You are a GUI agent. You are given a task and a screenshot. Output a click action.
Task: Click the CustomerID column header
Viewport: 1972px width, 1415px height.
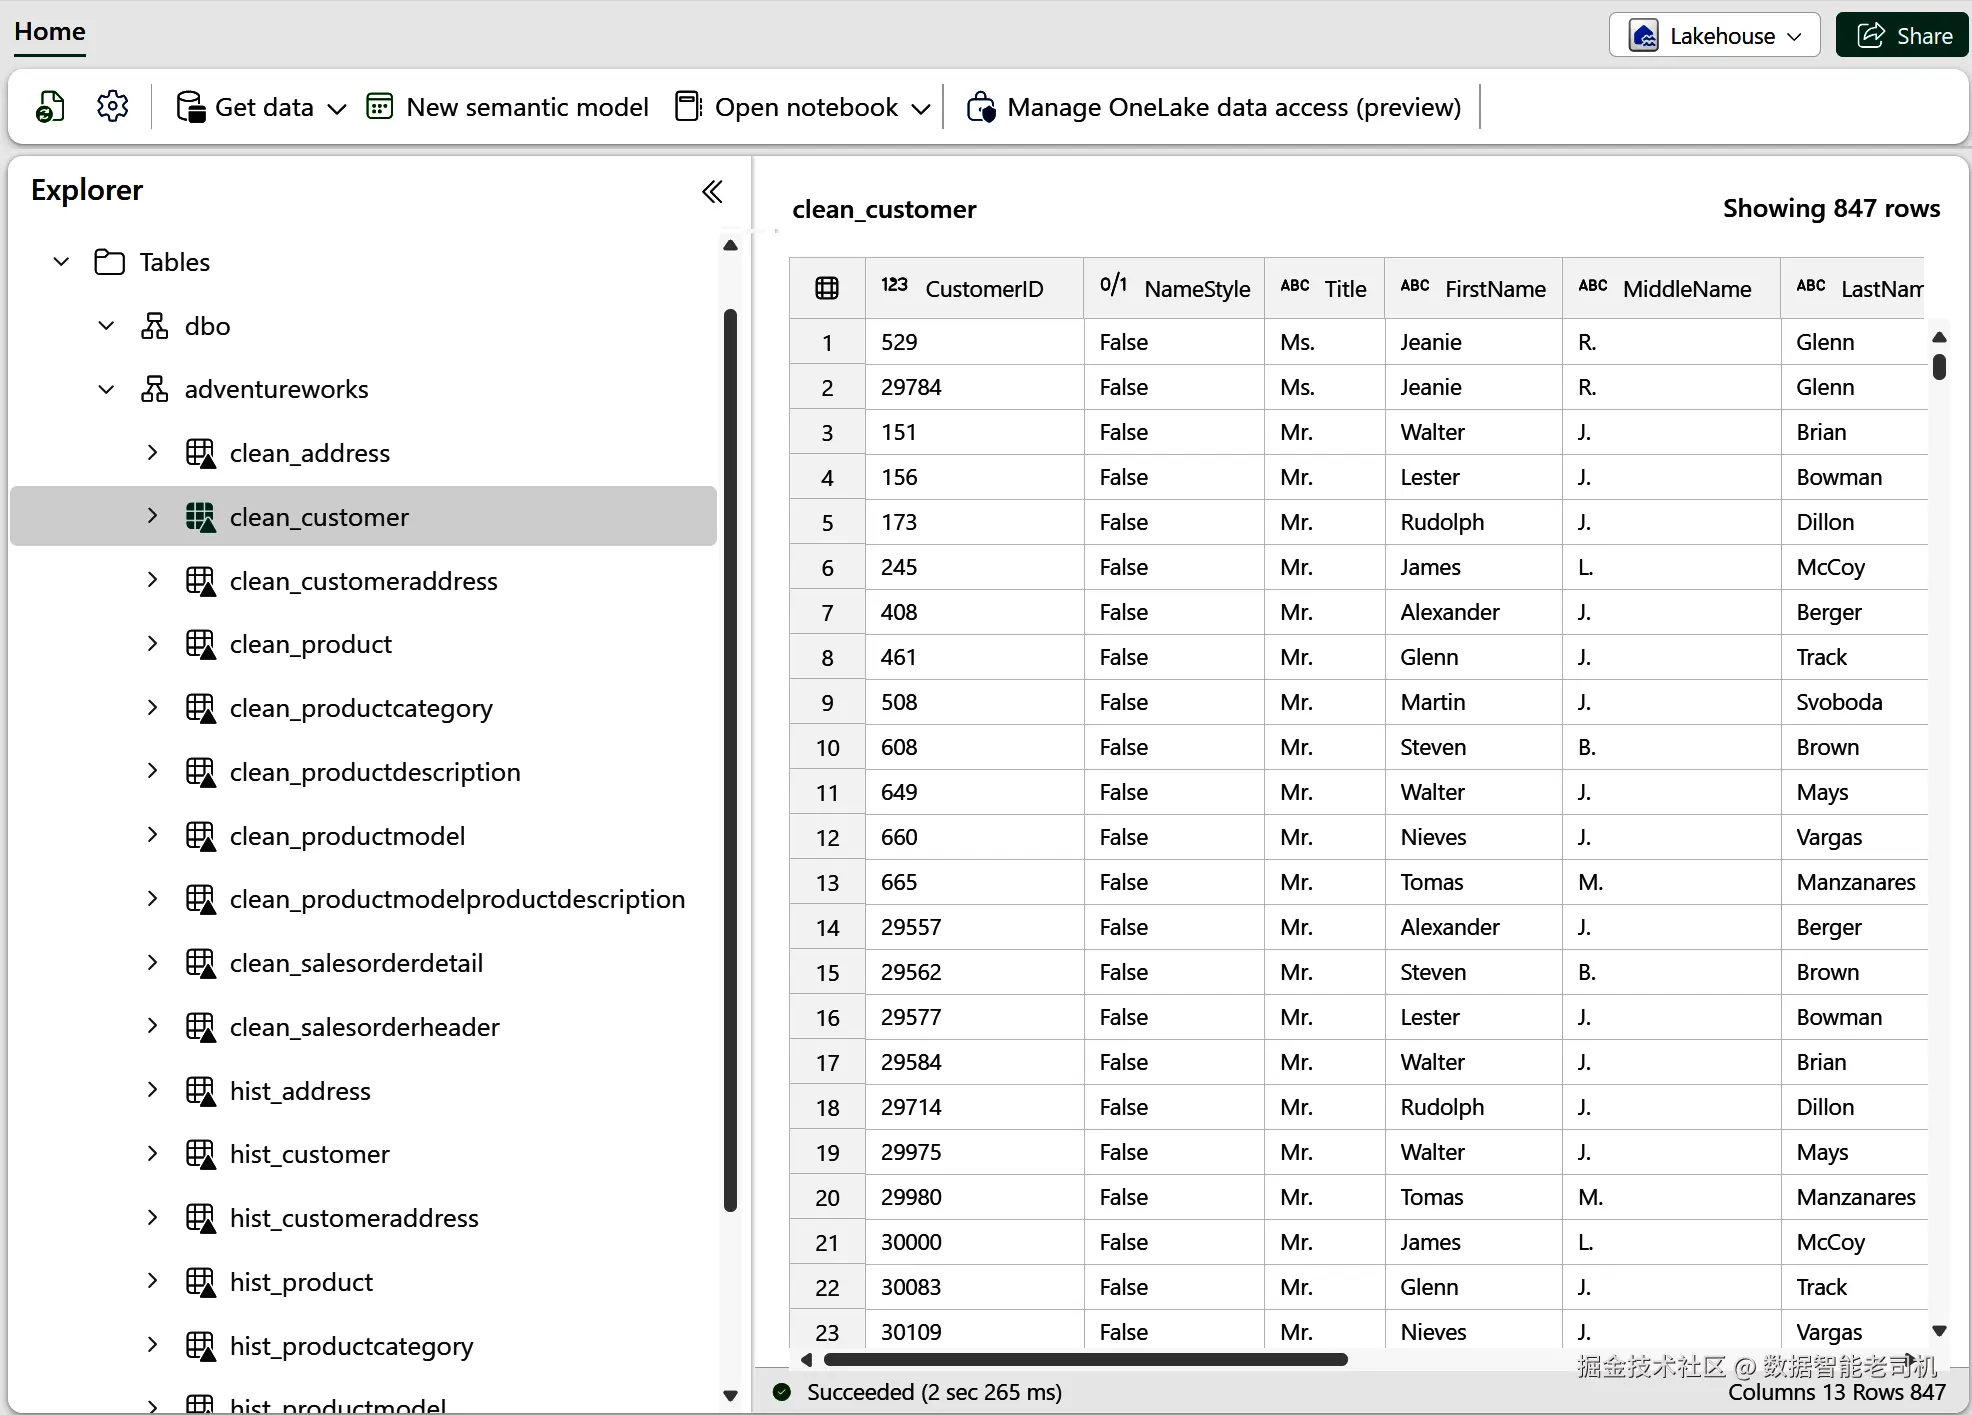[983, 289]
